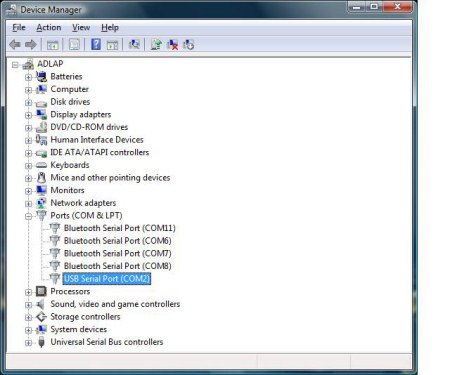The image size is (450, 375).
Task: Select Bluetooth Serial Port (COM6)
Action: coord(118,241)
